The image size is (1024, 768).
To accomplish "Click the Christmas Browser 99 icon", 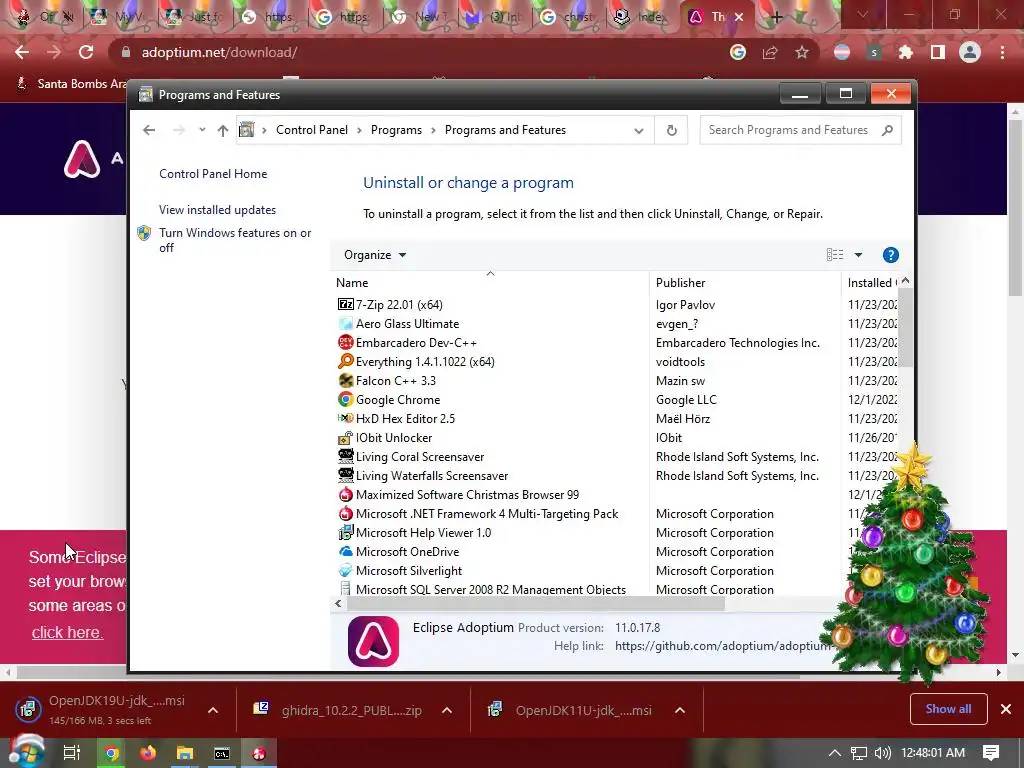I will click(345, 494).
